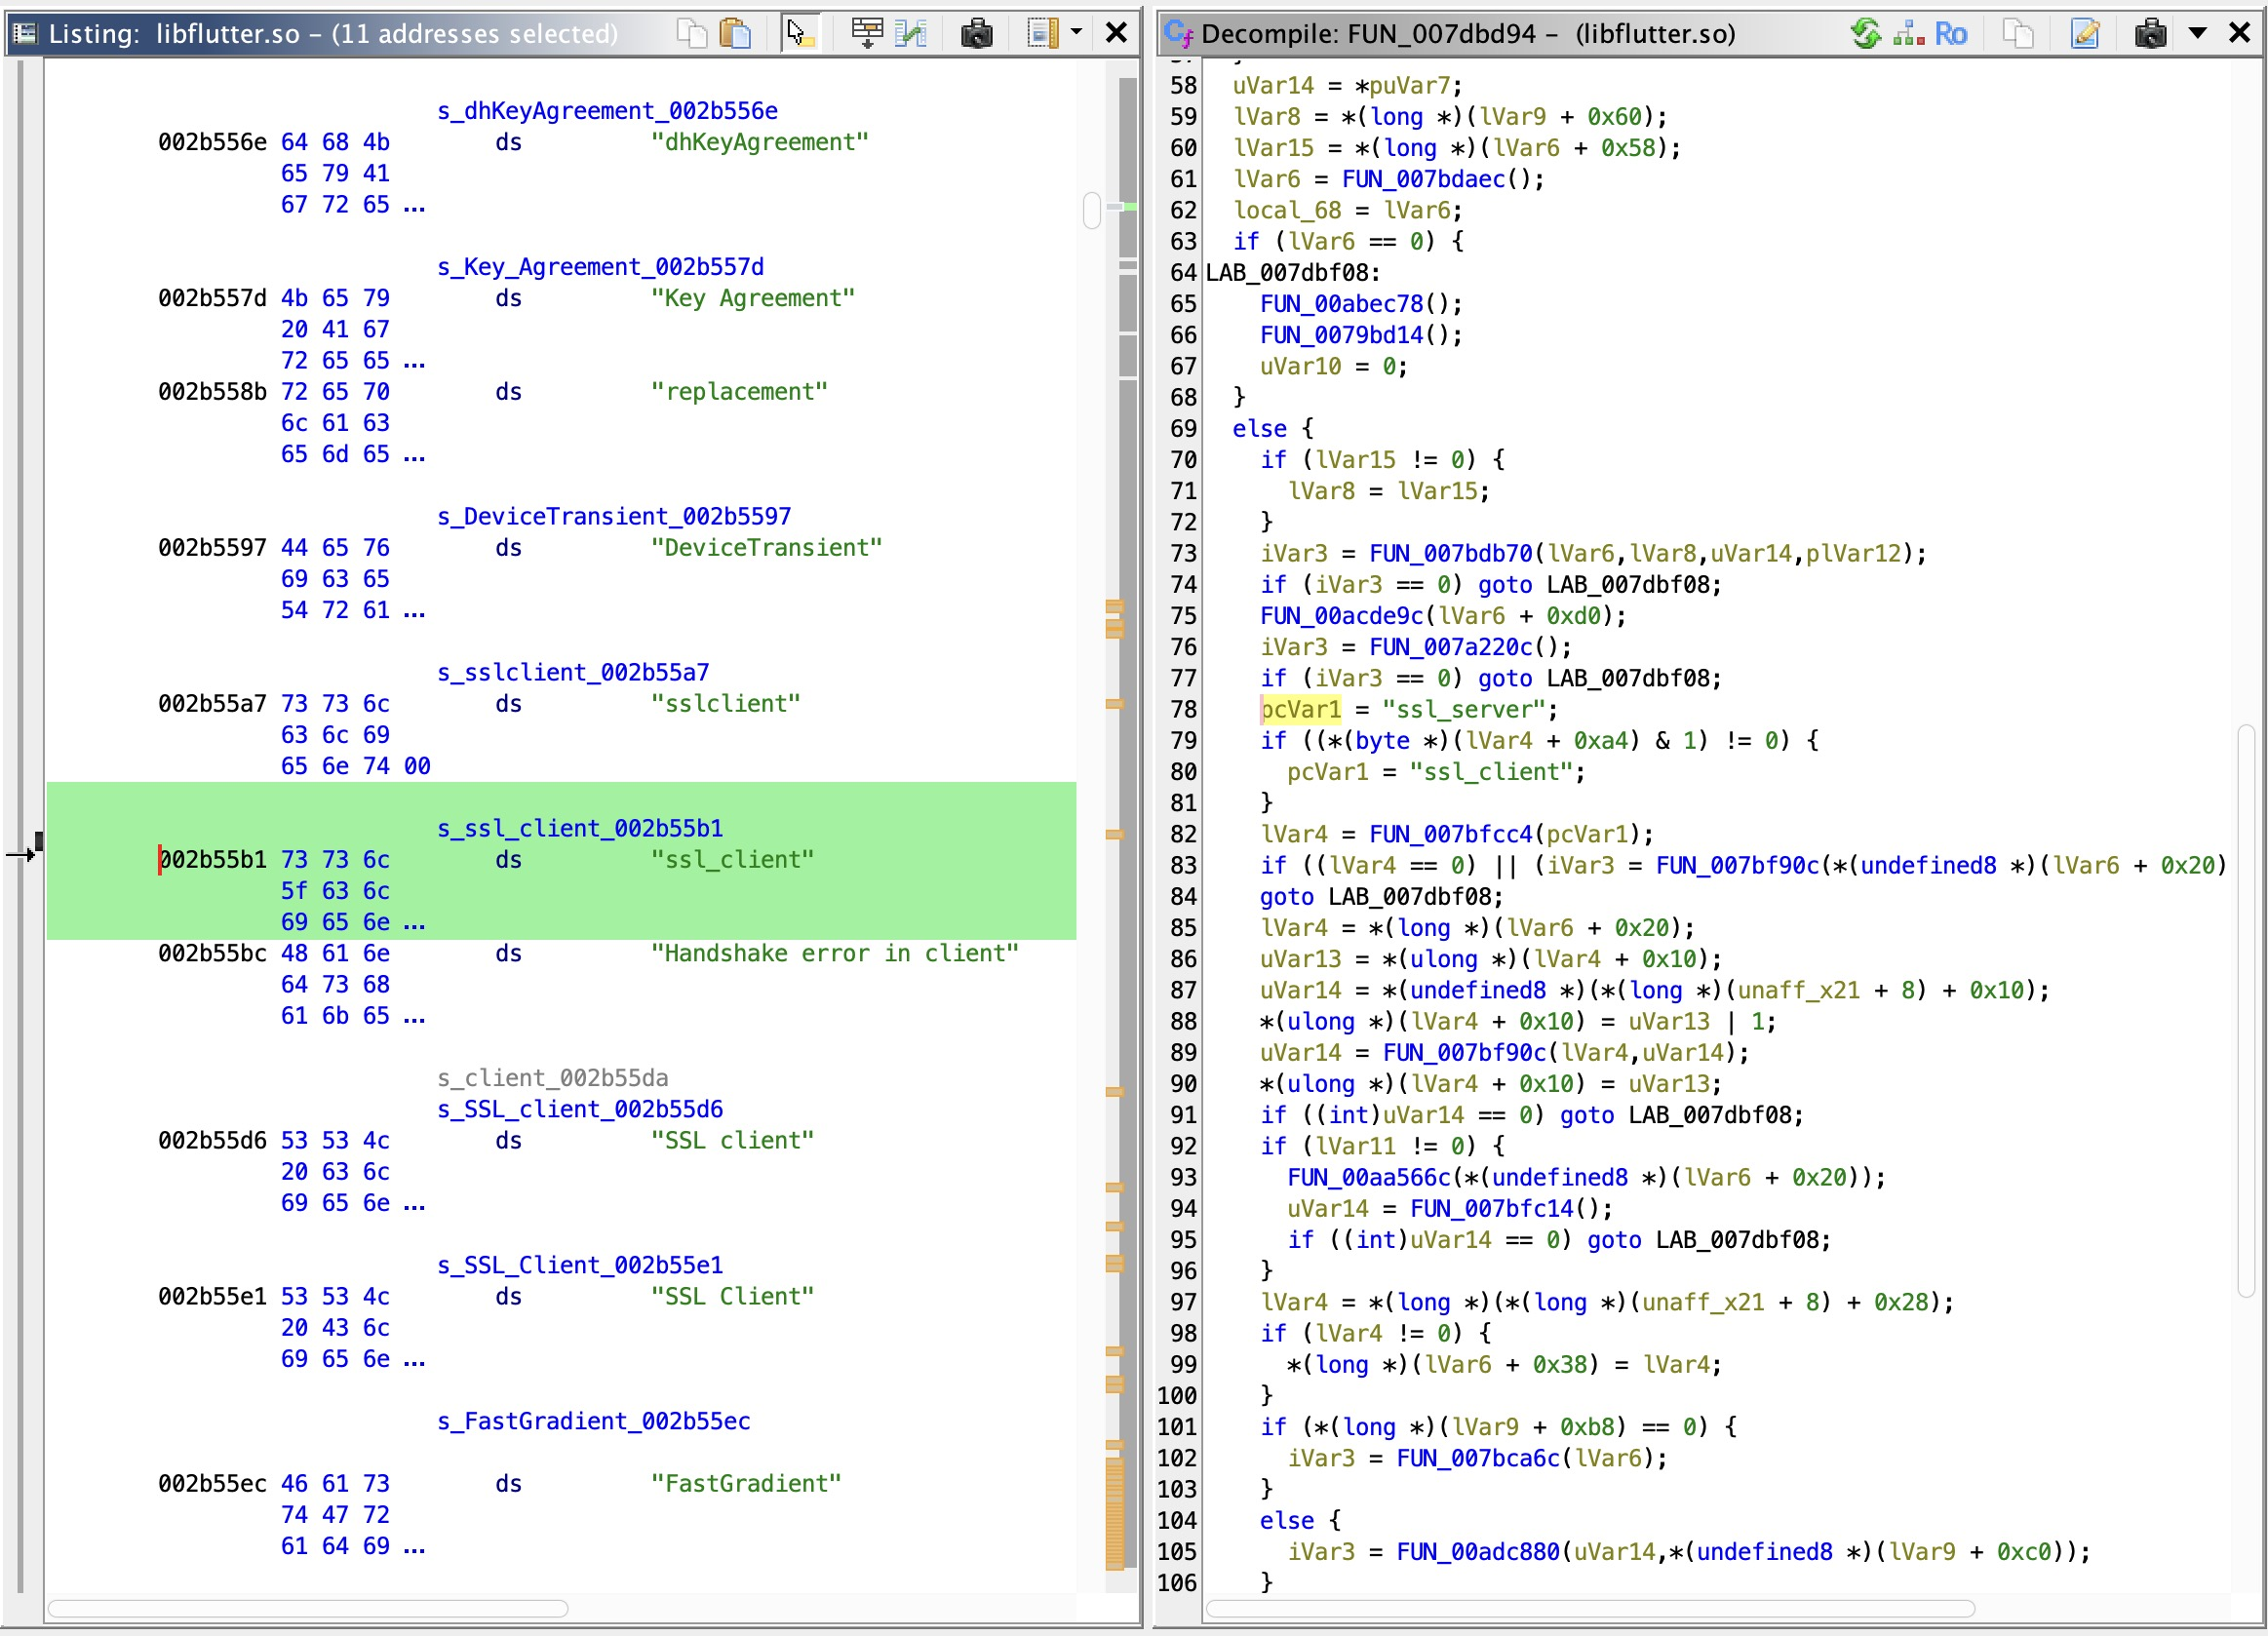Click the Listing window title icon
Screen dimensions: 2268x1636
tap(25, 33)
